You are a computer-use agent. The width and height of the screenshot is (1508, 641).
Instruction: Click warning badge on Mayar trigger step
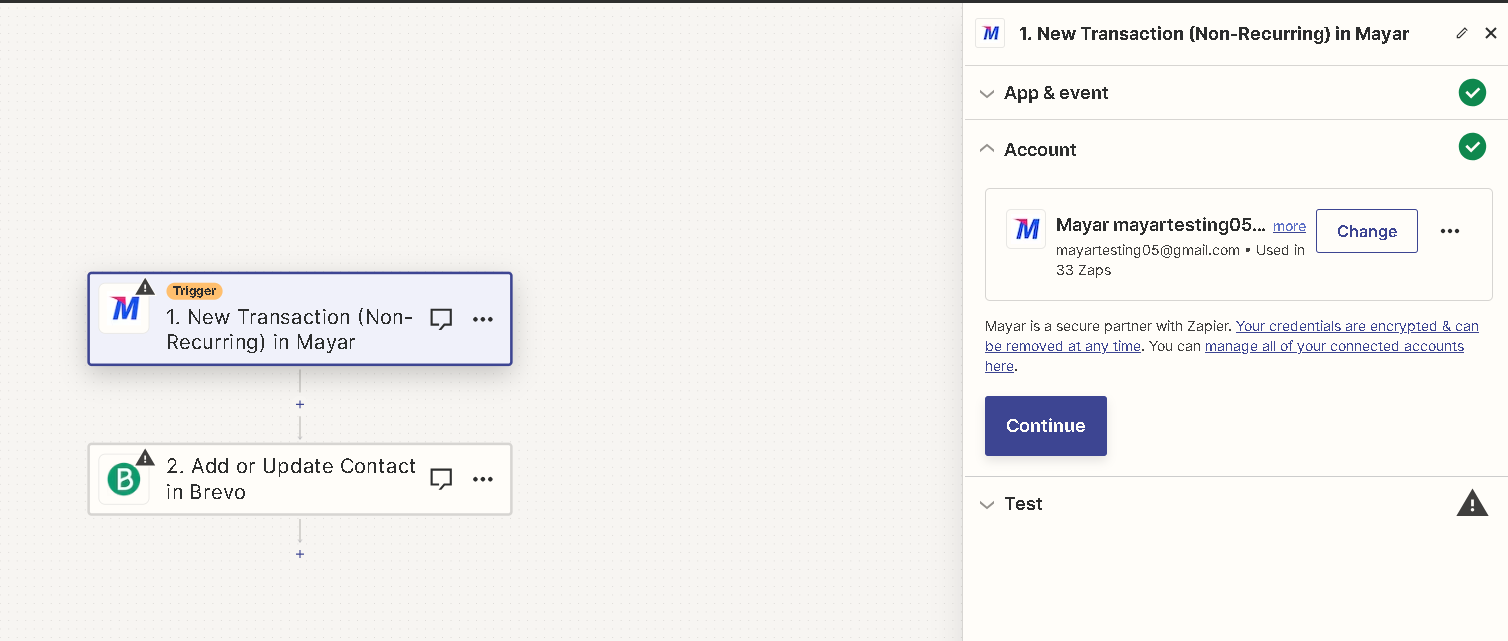pyautogui.click(x=145, y=287)
